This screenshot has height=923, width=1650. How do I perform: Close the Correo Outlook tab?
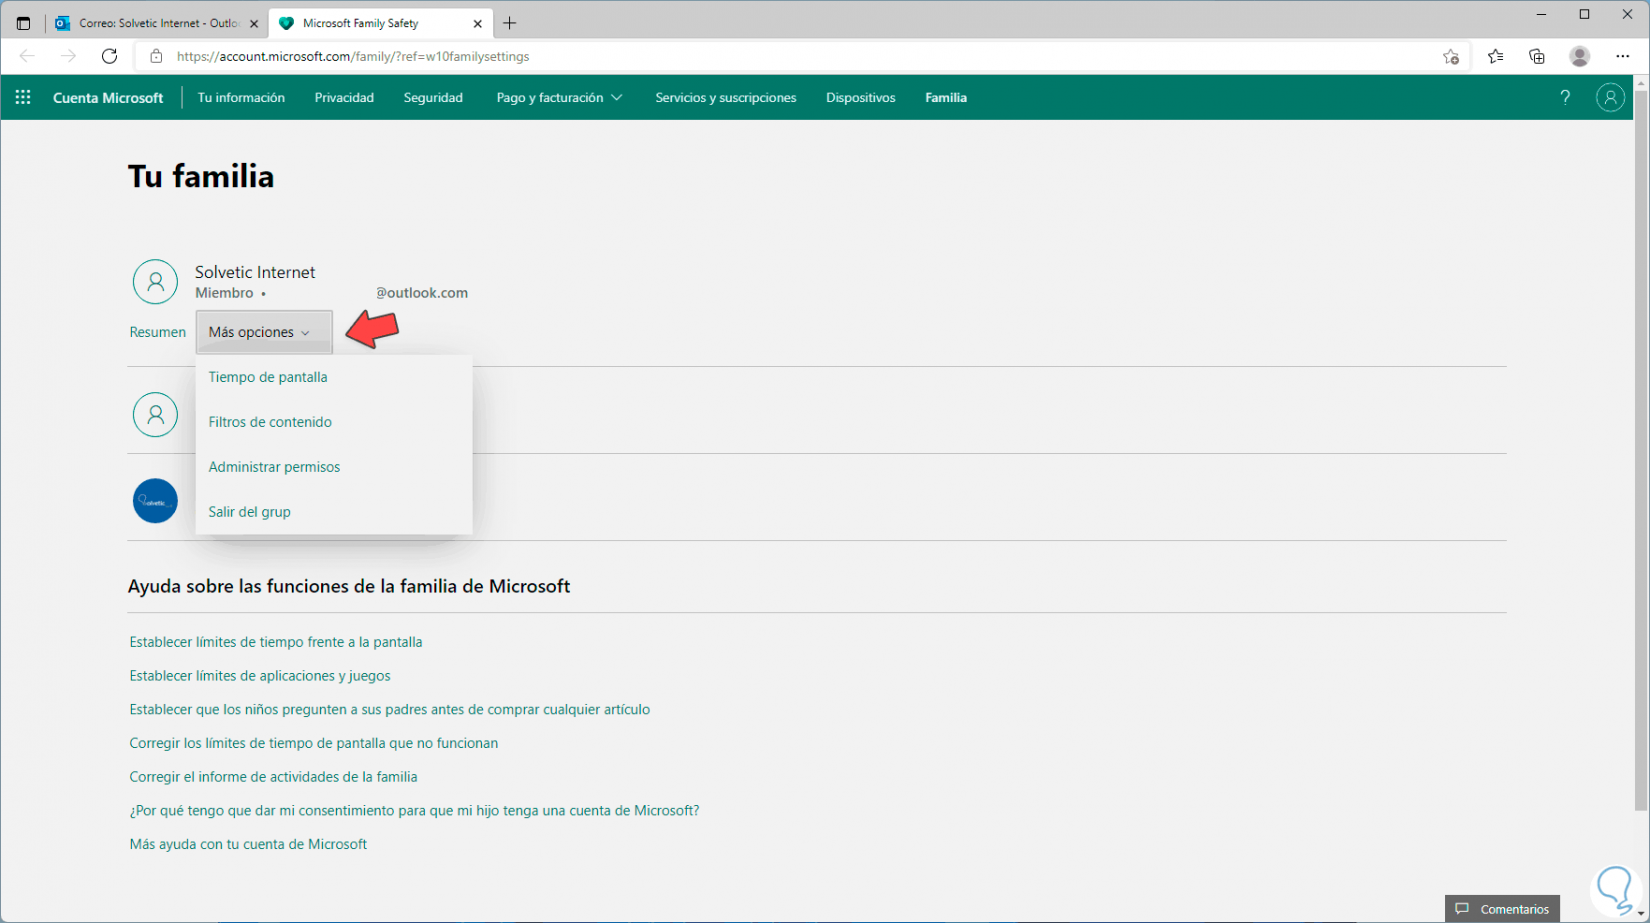pos(254,23)
